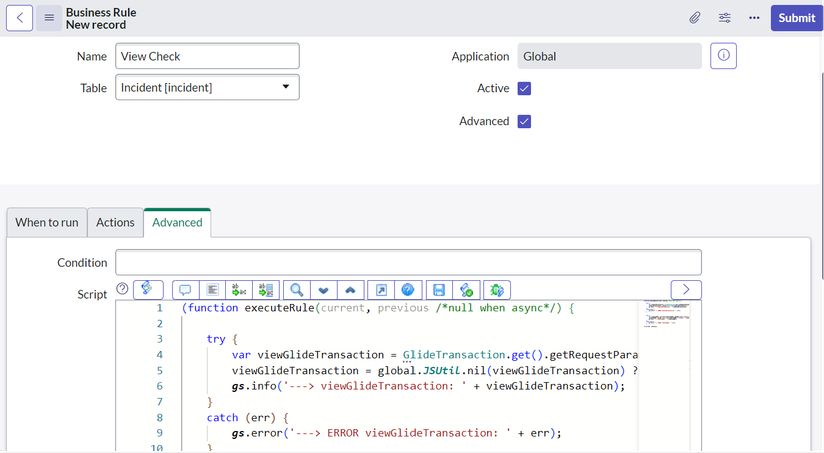Submit the new business rule
The width and height of the screenshot is (824, 453).
[x=796, y=18]
